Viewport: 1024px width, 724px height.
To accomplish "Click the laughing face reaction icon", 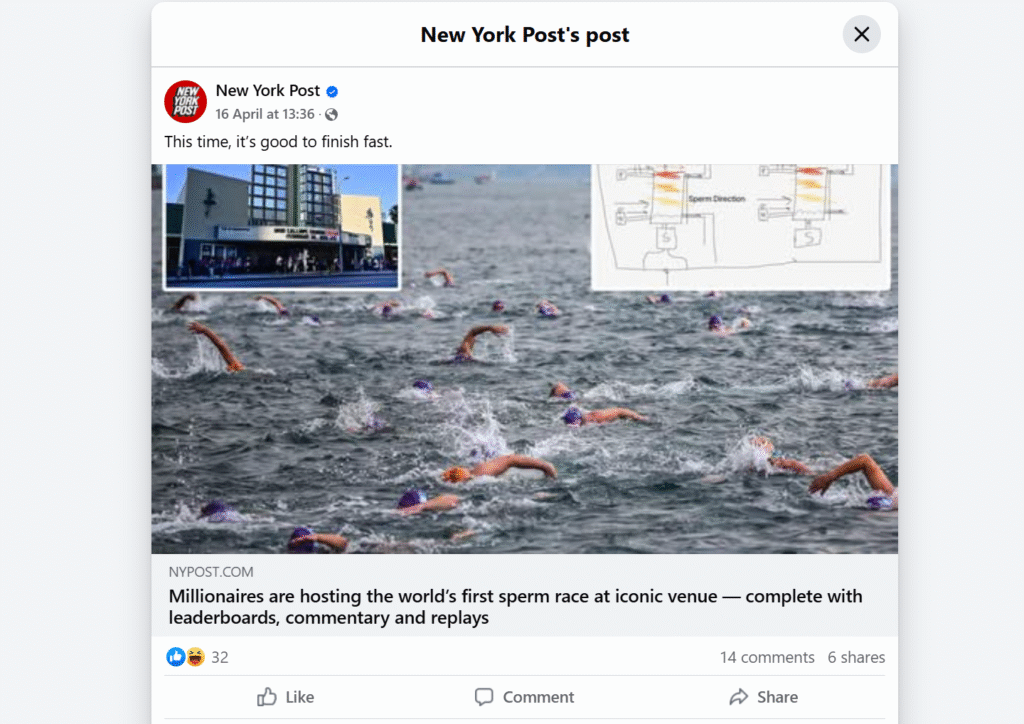I will (x=195, y=657).
